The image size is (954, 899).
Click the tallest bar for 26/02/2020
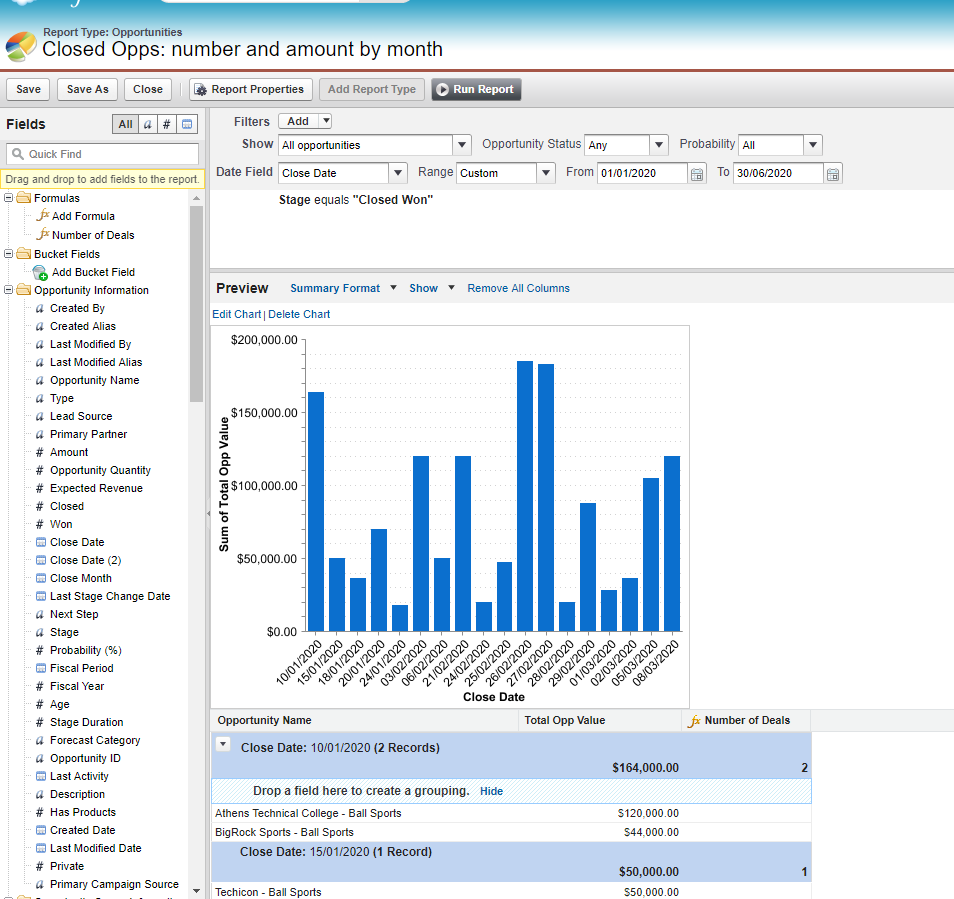click(x=525, y=496)
